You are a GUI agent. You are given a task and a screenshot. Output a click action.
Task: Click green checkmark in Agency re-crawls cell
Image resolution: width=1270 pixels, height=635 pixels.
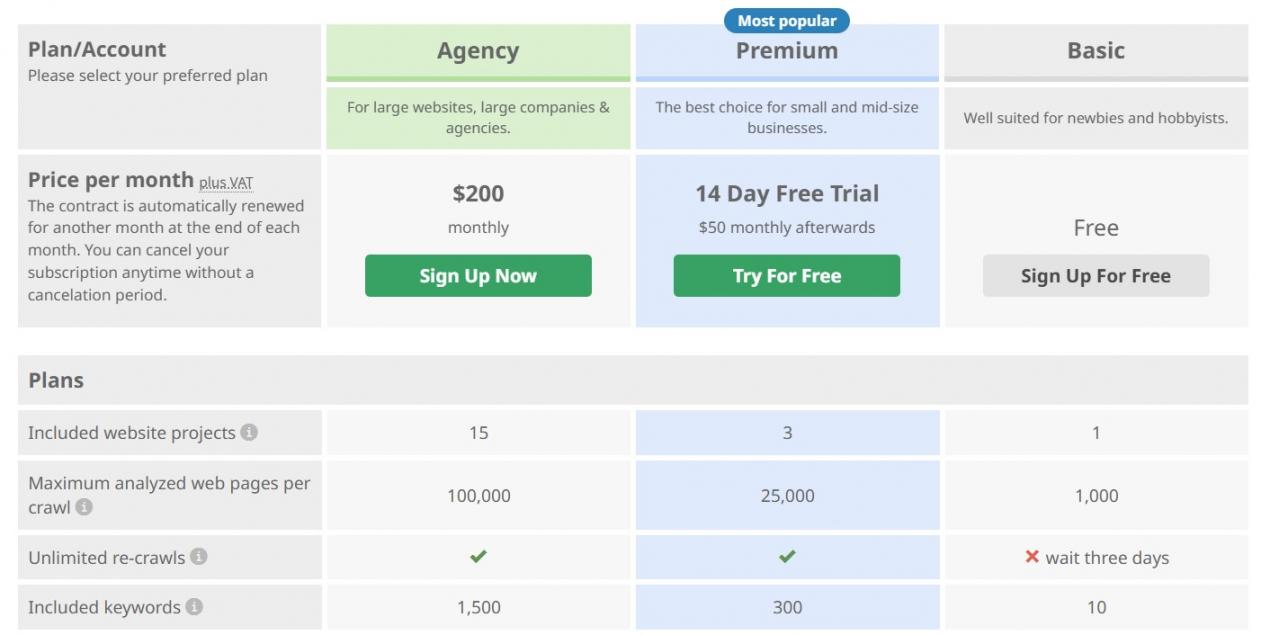(478, 557)
